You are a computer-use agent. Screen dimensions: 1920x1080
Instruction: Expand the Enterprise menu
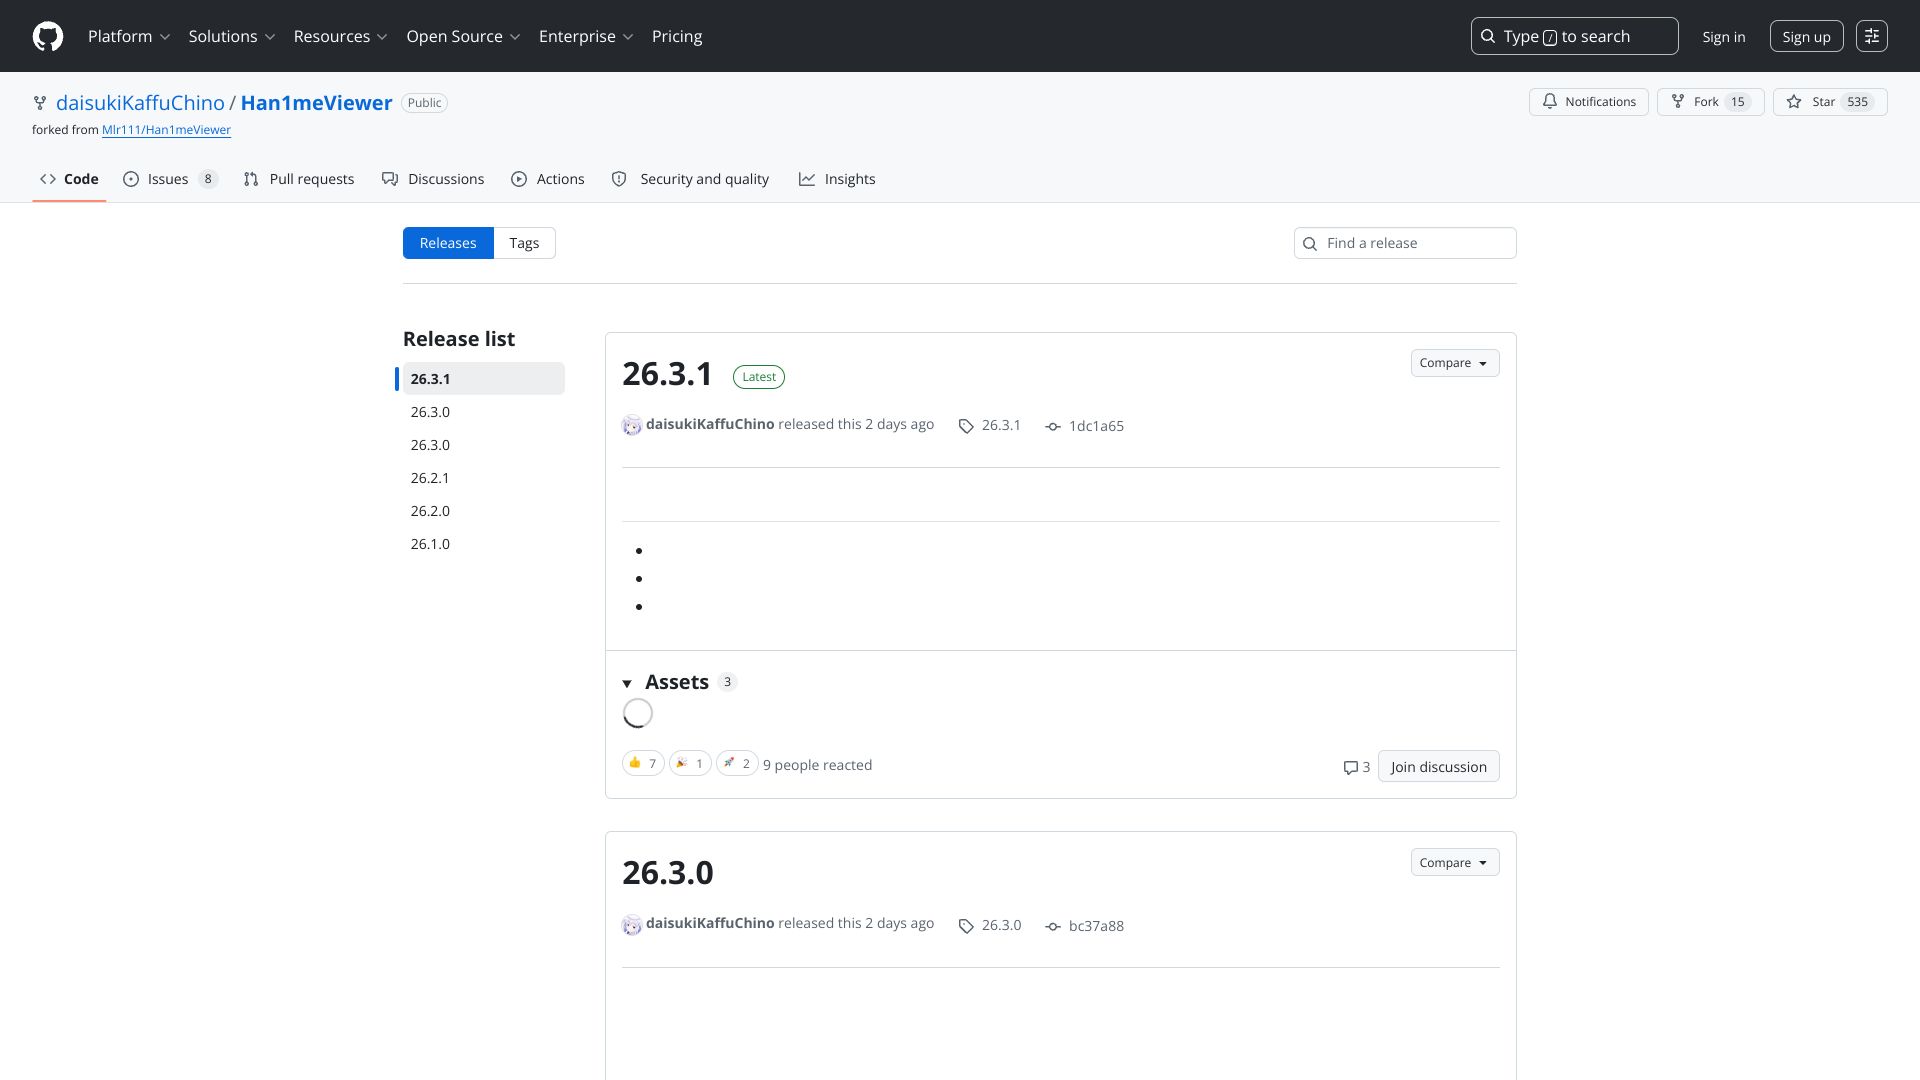pos(586,36)
